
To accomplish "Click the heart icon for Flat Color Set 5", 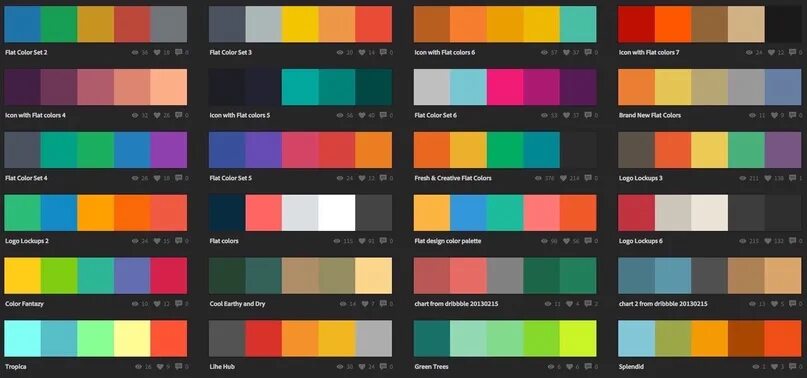I will coord(362,178).
